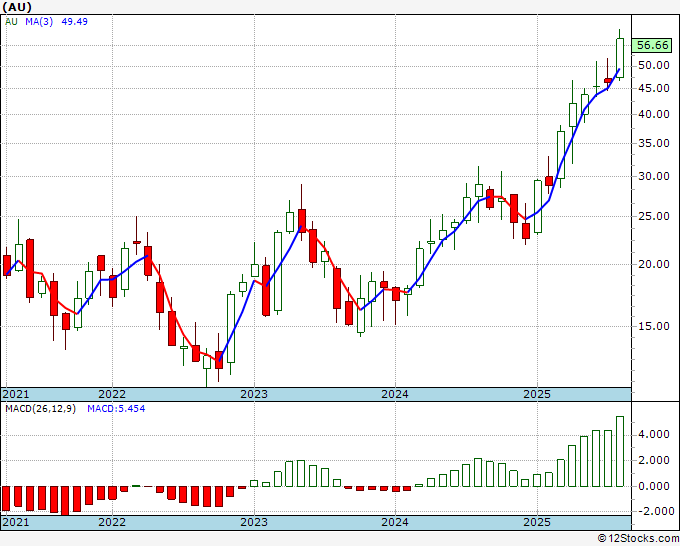Click the 0.000 MACD axis label
The height and width of the screenshot is (546, 680).
654,486
